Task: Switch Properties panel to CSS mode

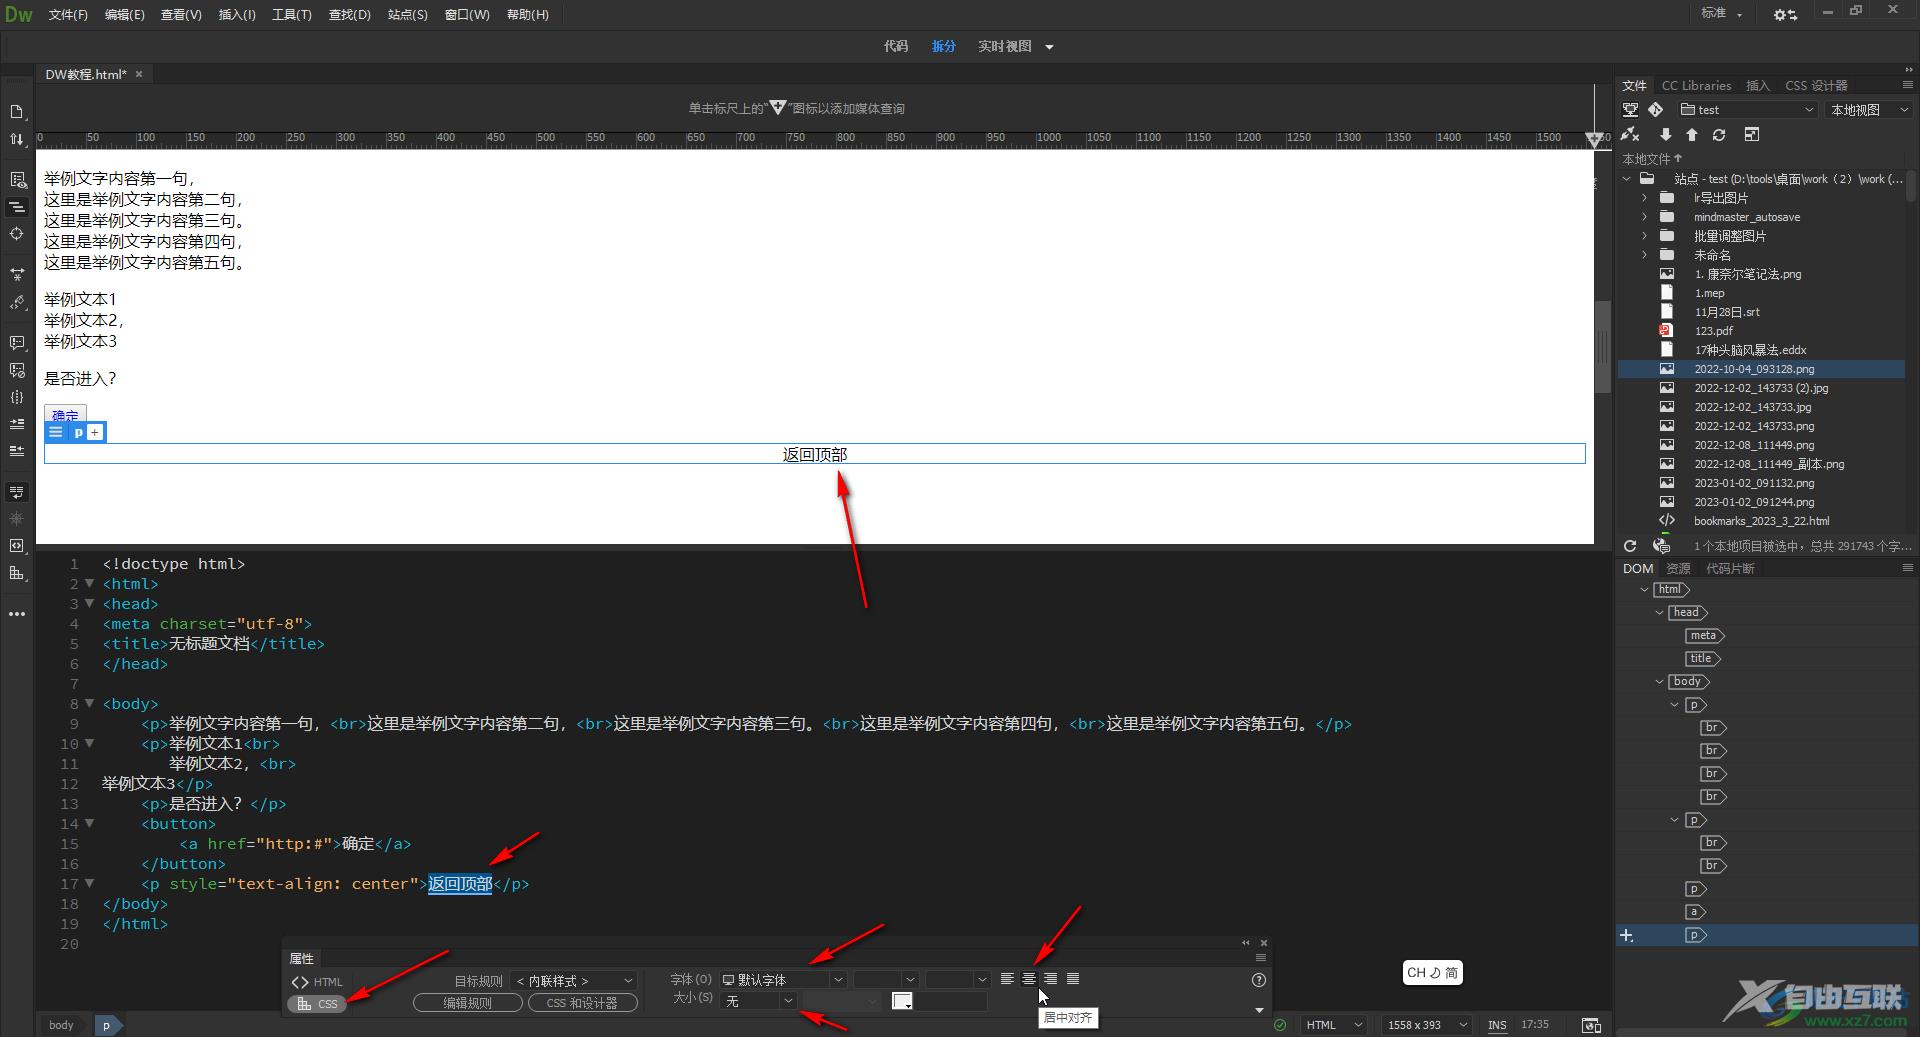Action: [x=317, y=1004]
